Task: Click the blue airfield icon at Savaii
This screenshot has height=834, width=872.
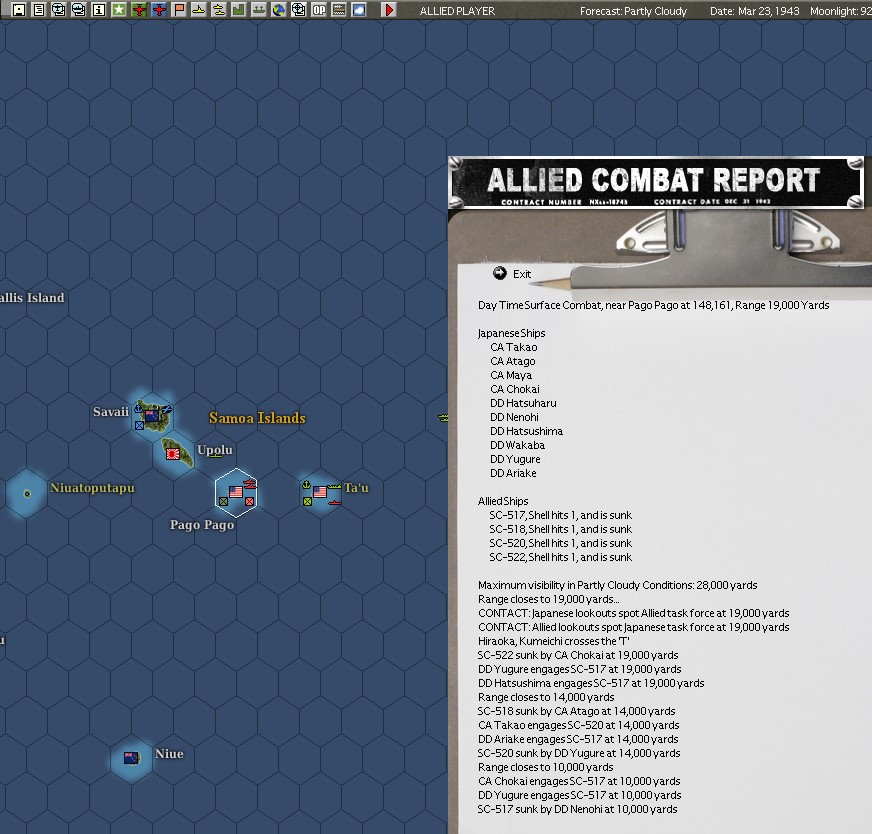Action: (x=166, y=410)
